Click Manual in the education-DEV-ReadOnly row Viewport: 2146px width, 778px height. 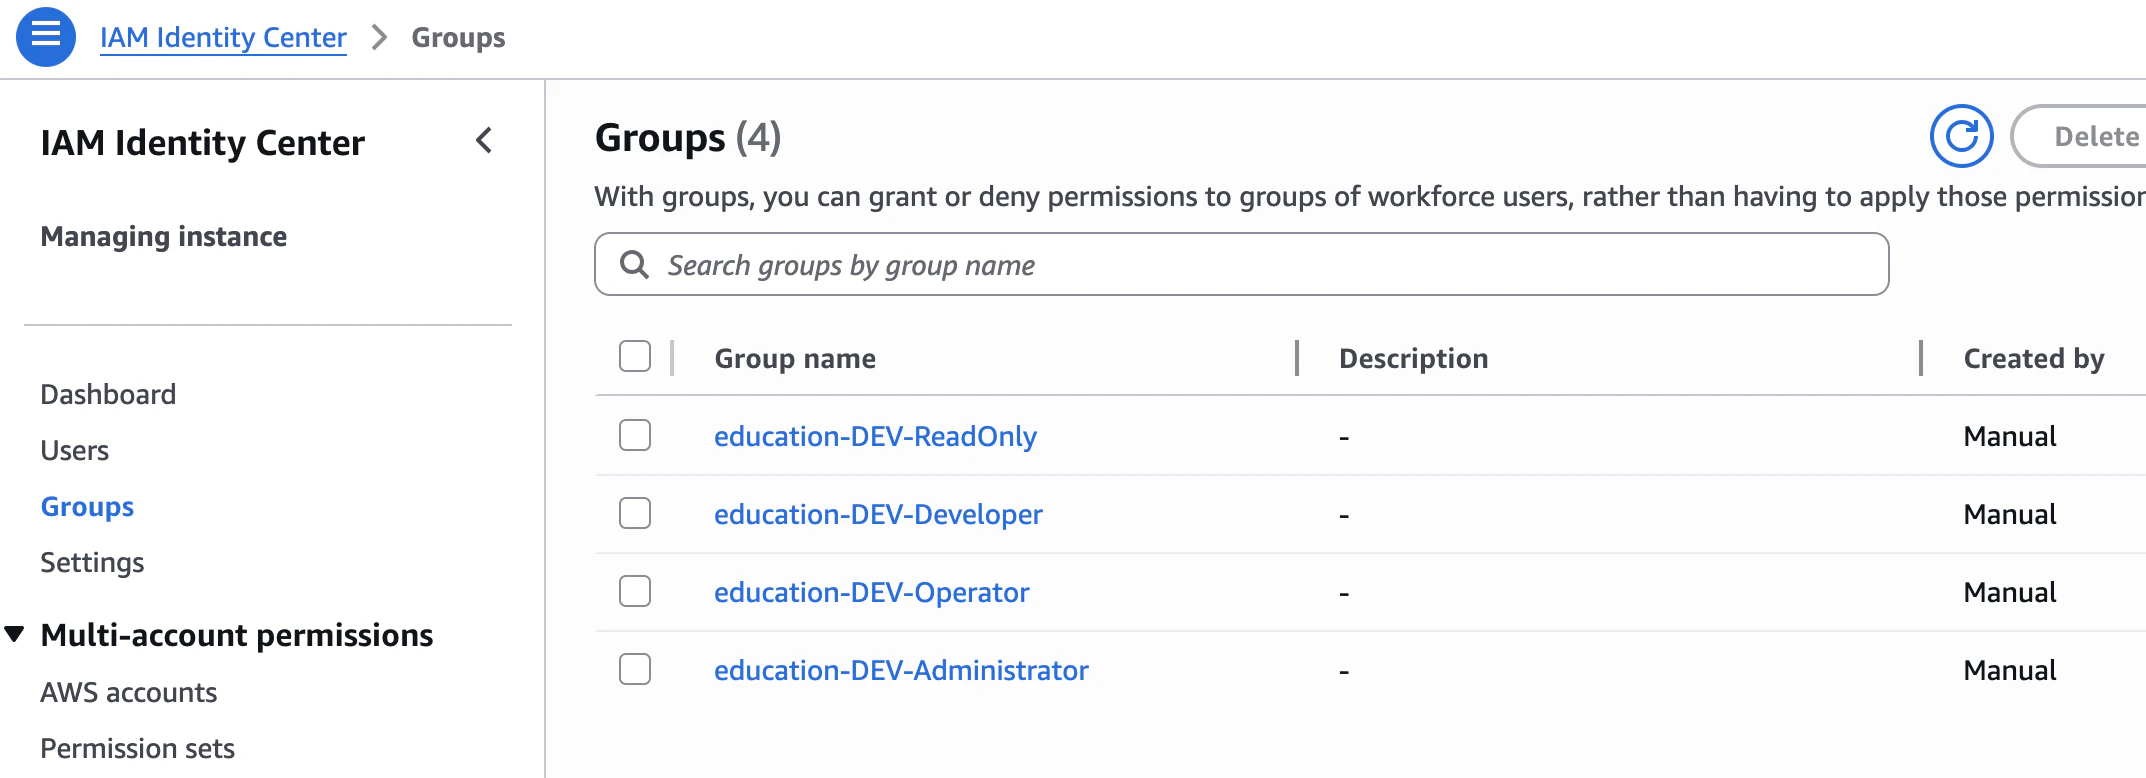pos(2010,436)
